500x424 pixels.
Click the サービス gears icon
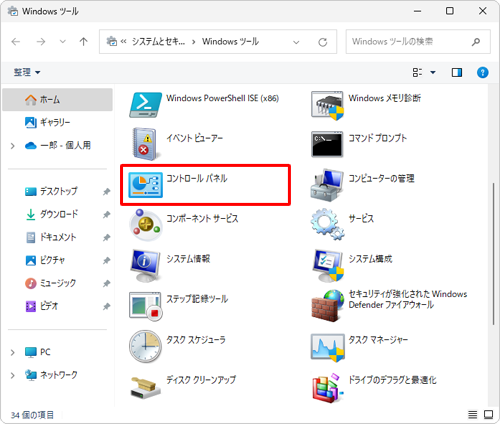click(327, 225)
